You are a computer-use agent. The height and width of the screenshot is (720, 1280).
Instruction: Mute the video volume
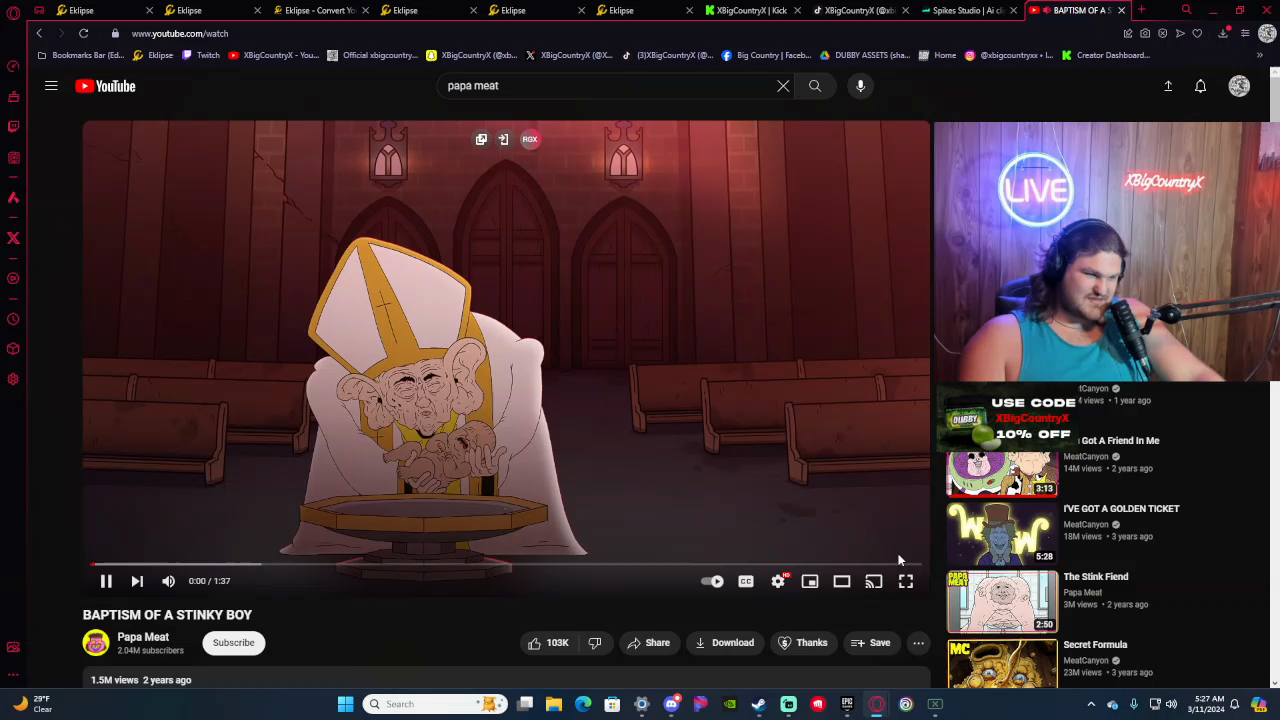pos(168,581)
